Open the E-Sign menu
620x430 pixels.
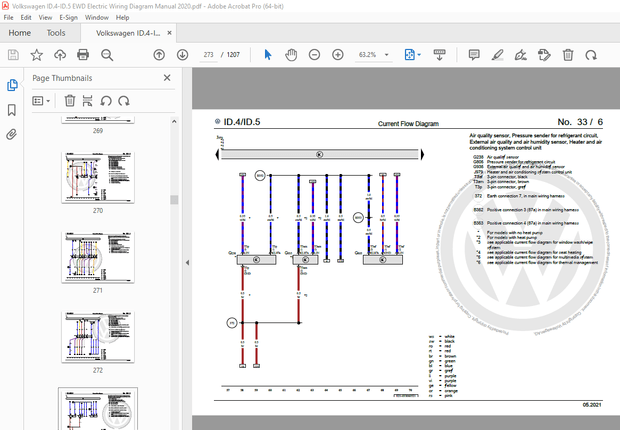tap(68, 17)
